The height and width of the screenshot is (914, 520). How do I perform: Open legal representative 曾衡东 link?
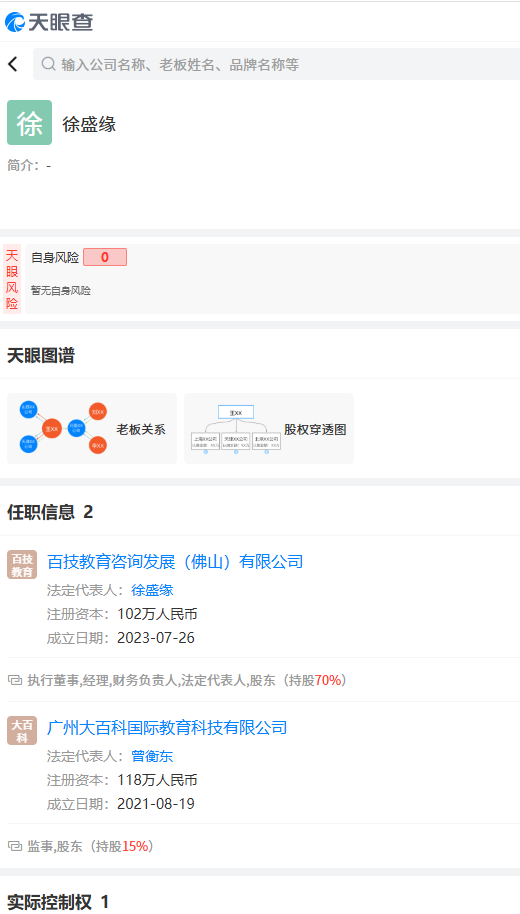pos(153,756)
